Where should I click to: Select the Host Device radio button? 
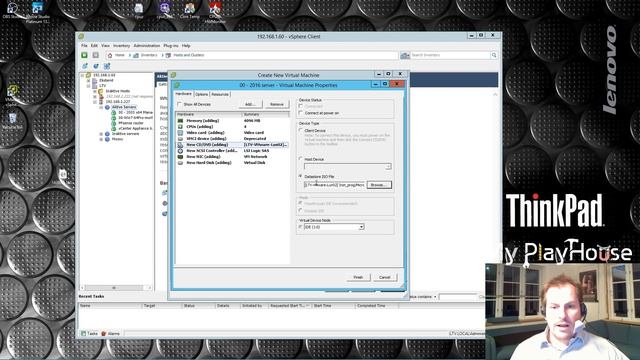301,159
